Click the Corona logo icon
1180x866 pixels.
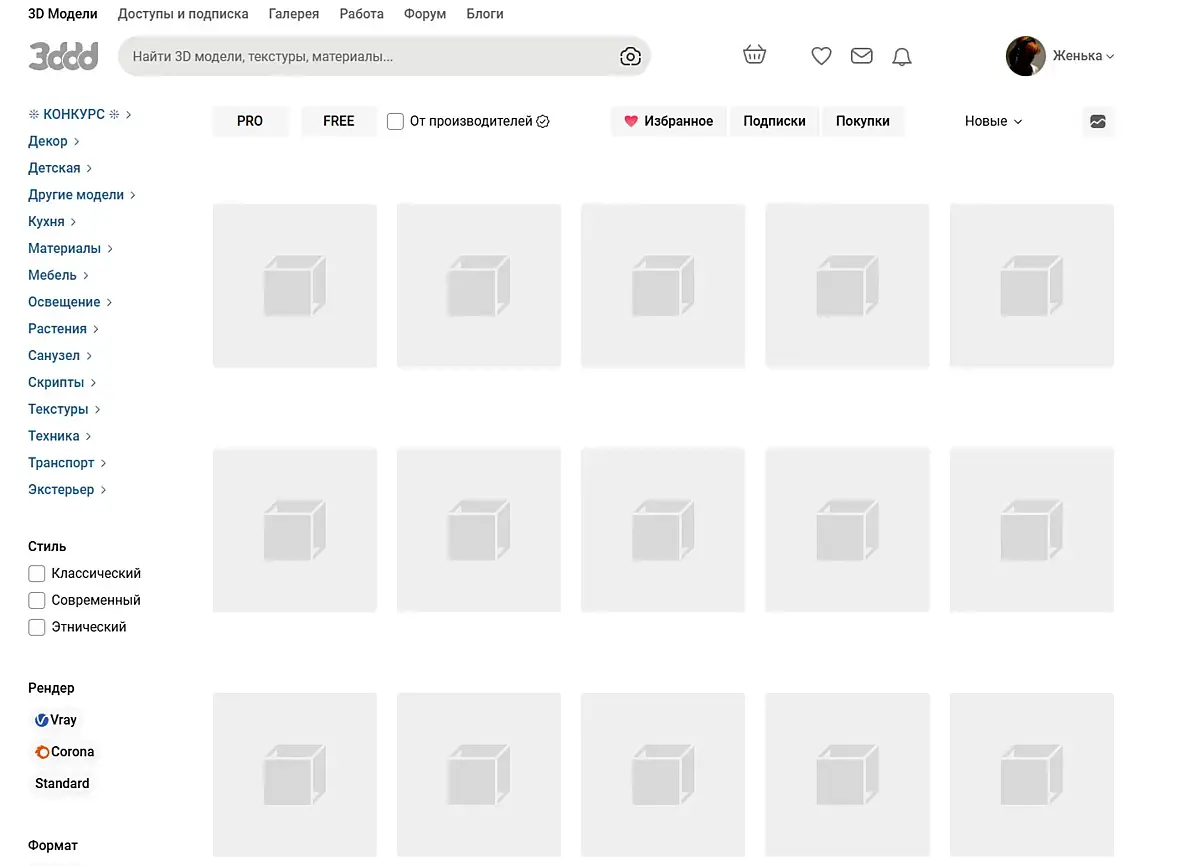[42, 752]
